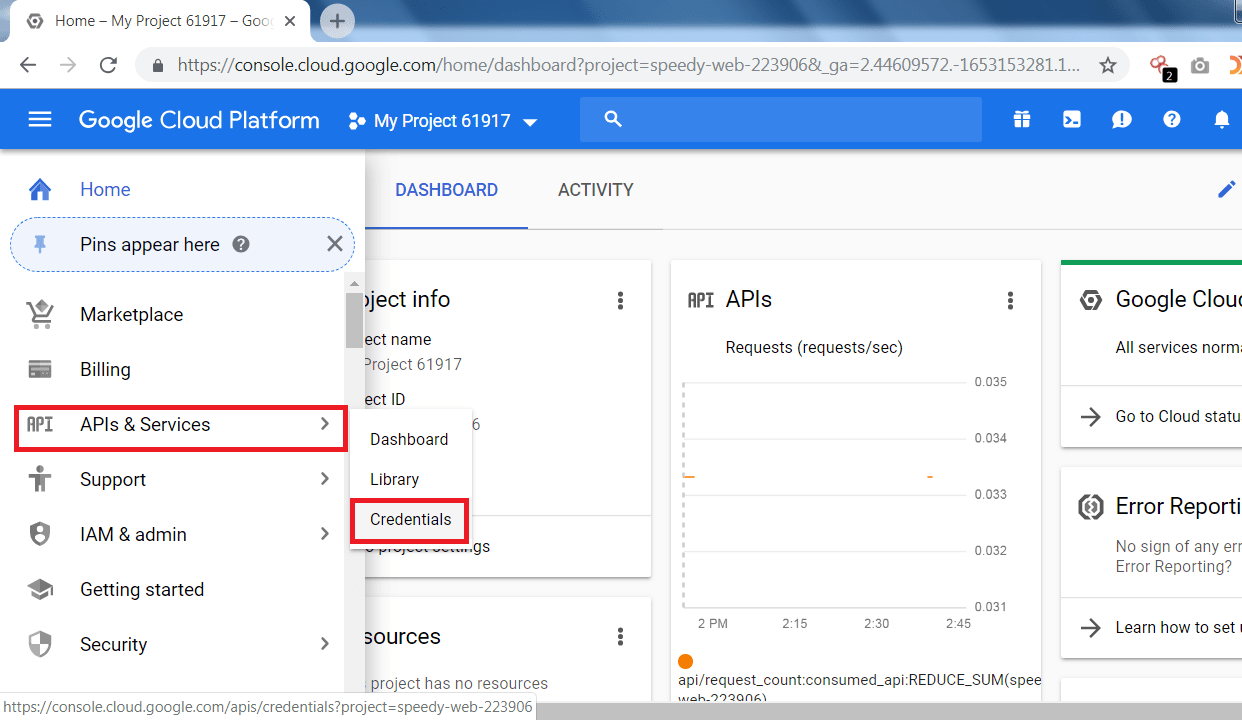Click the Home house icon in sidebar
The width and height of the screenshot is (1242, 720).
[40, 189]
